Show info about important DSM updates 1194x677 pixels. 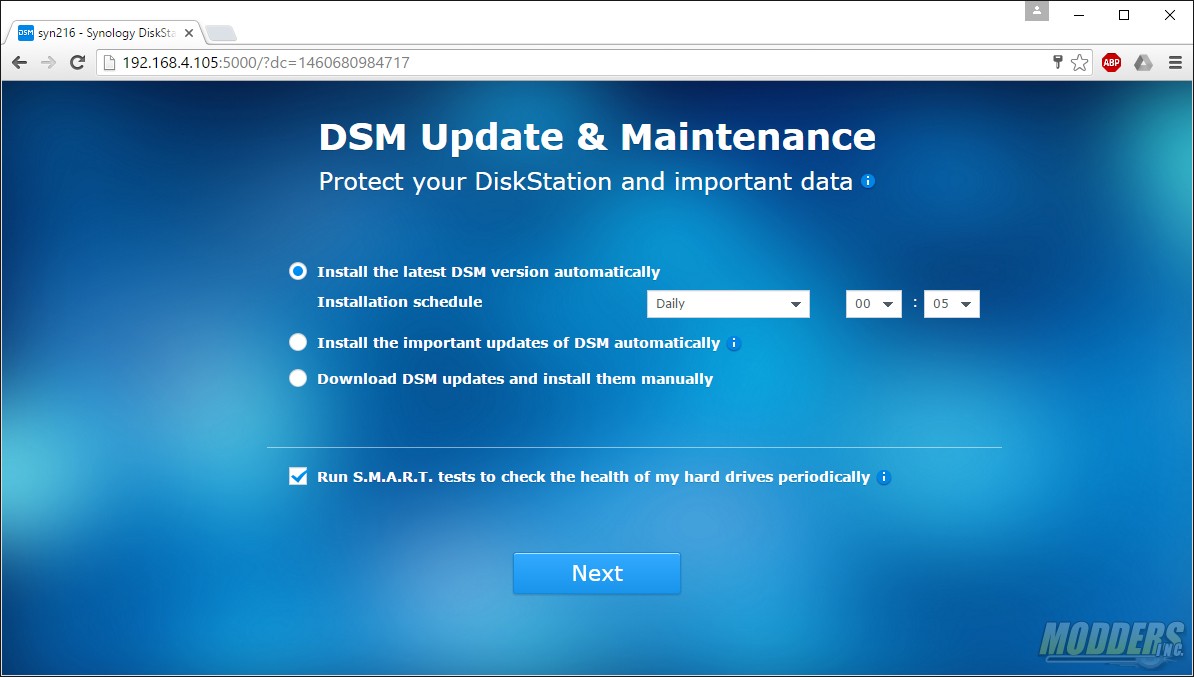pos(733,343)
